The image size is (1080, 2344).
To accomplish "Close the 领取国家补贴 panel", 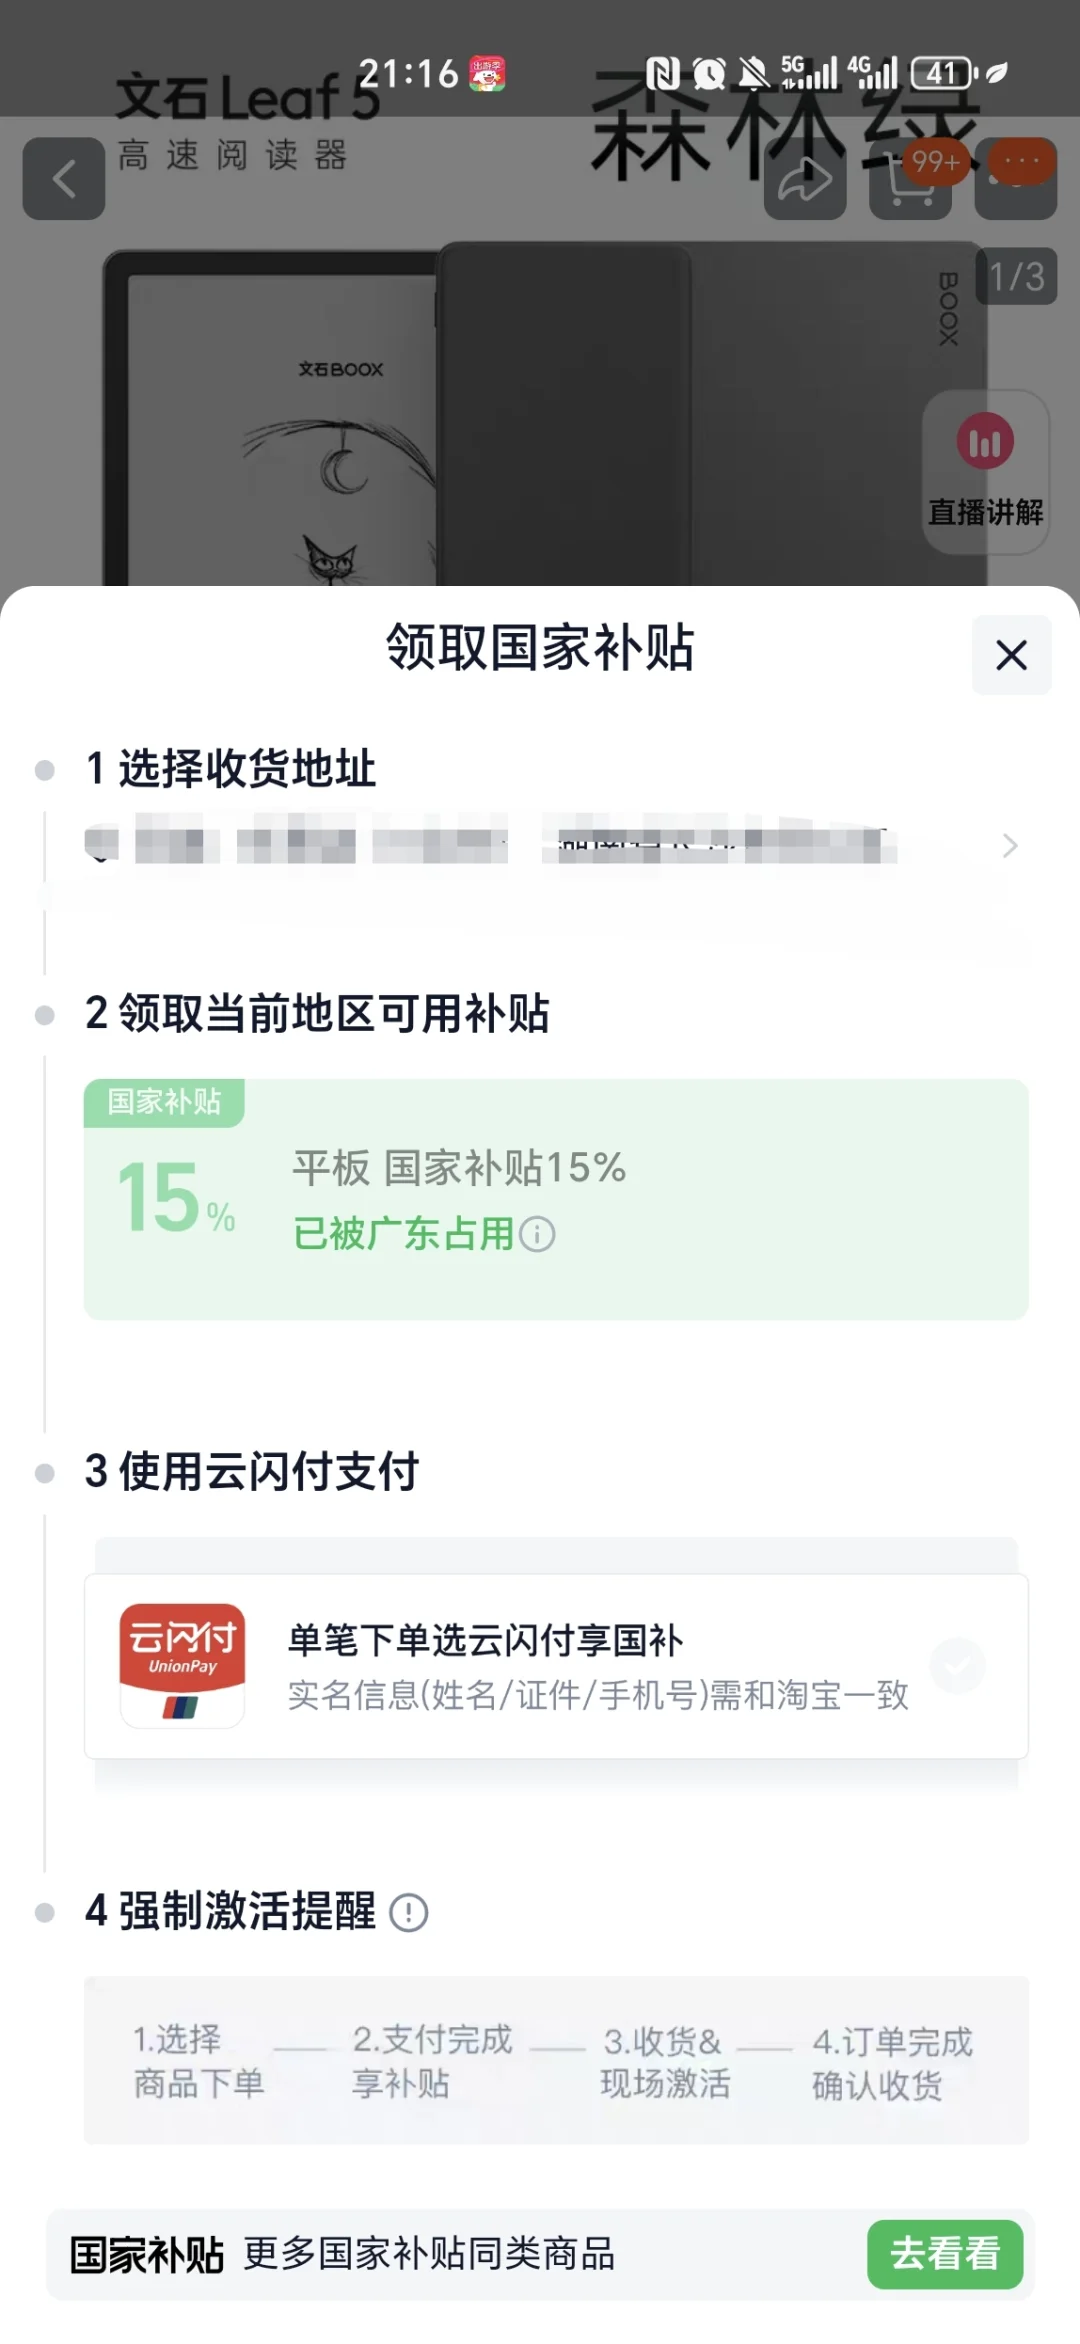I will (1012, 655).
